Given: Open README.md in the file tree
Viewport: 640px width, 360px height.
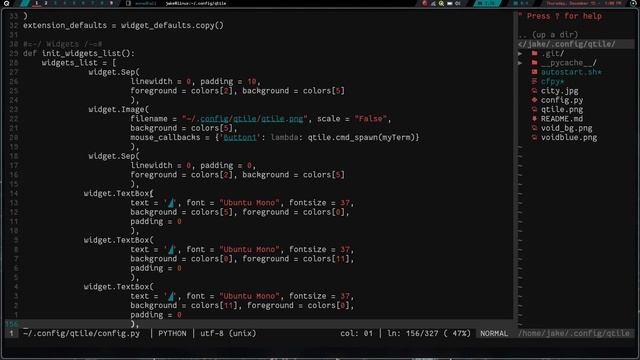Looking at the screenshot, I should tap(562, 119).
